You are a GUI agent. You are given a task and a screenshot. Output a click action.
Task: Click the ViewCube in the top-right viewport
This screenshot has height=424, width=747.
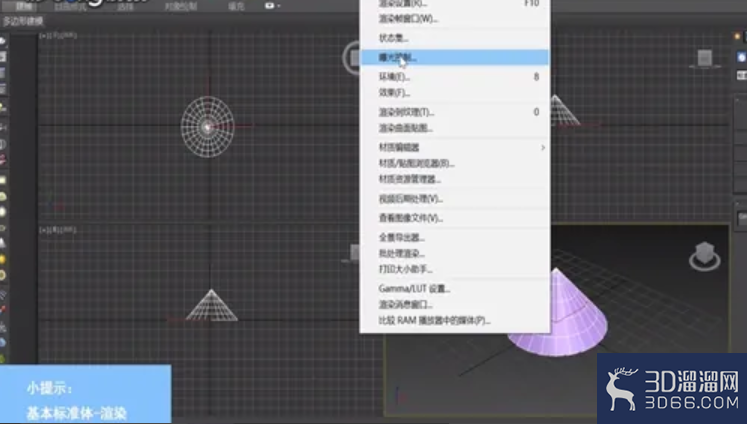pyautogui.click(x=705, y=59)
